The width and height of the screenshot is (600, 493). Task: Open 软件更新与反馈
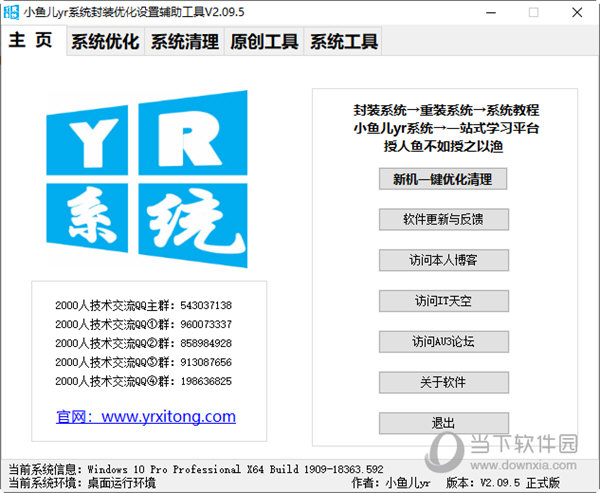443,219
